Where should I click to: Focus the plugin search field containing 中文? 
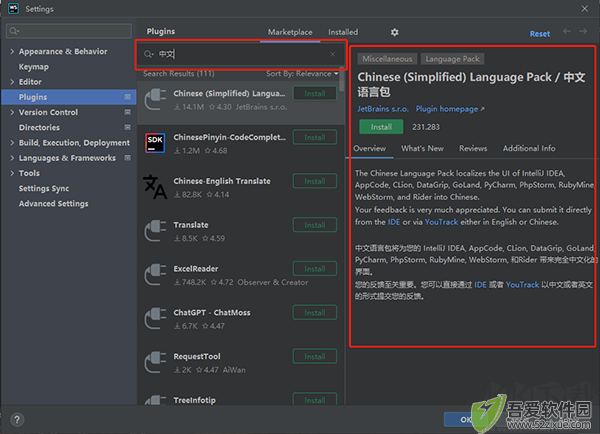tap(241, 54)
